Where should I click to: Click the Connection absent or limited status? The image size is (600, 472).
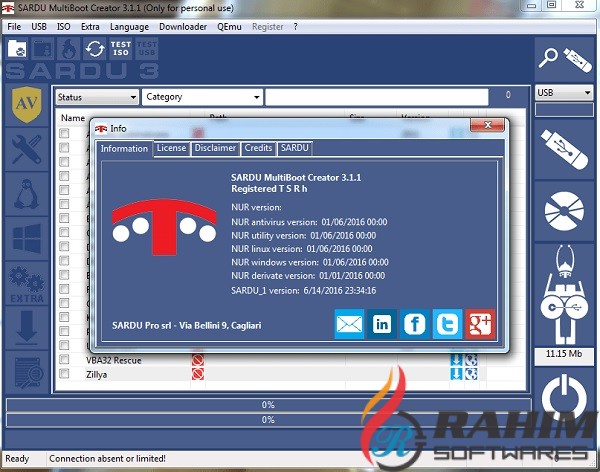pyautogui.click(x=107, y=458)
